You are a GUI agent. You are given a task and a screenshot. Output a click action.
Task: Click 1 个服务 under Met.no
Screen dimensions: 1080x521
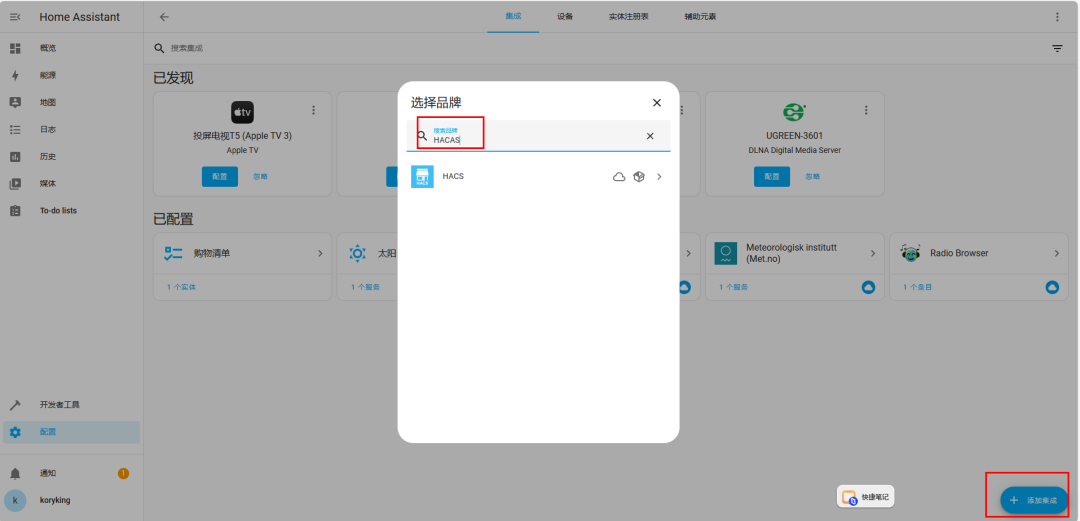tap(734, 287)
